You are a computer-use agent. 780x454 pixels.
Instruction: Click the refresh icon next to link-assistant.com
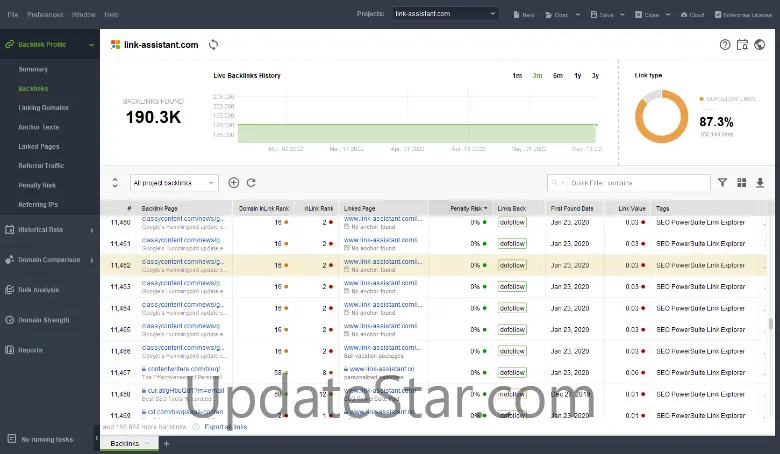(213, 45)
